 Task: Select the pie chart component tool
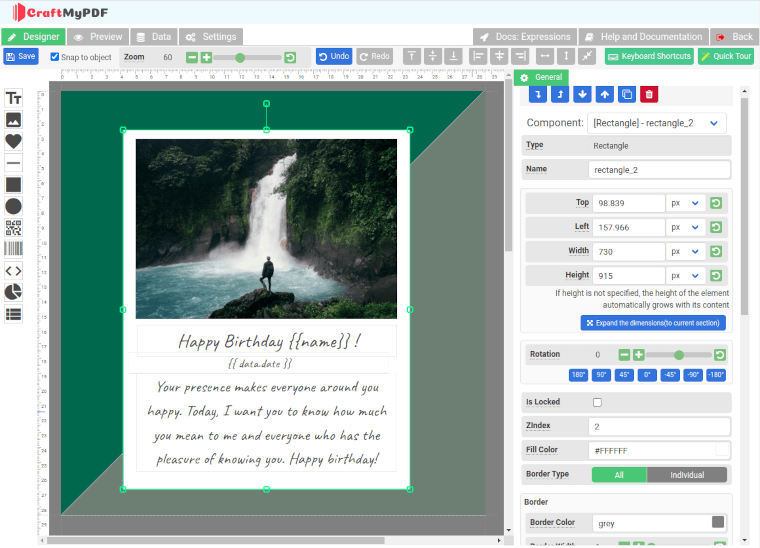(x=14, y=292)
